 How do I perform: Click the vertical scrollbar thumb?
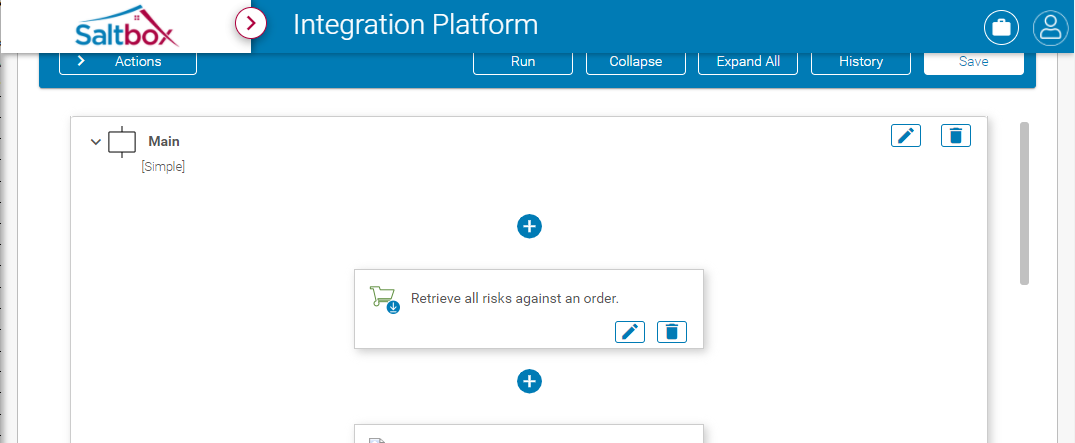tap(1024, 203)
